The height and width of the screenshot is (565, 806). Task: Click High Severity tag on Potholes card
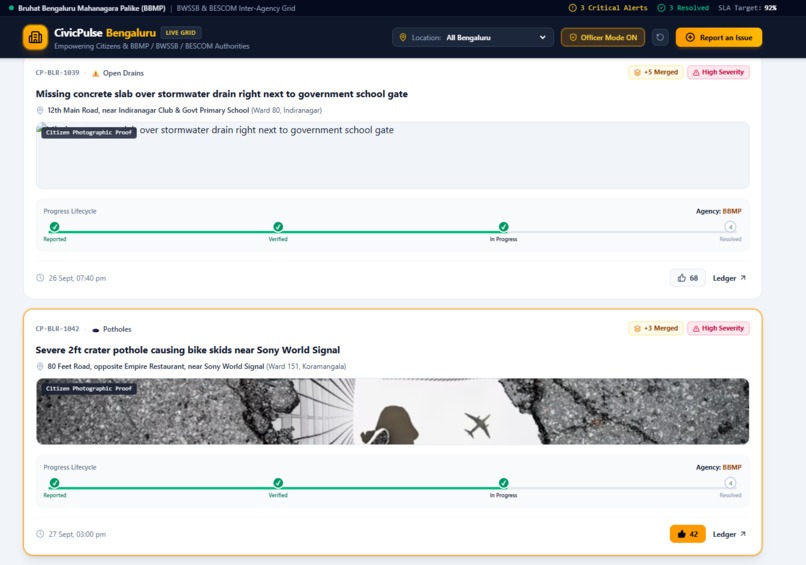tap(718, 328)
